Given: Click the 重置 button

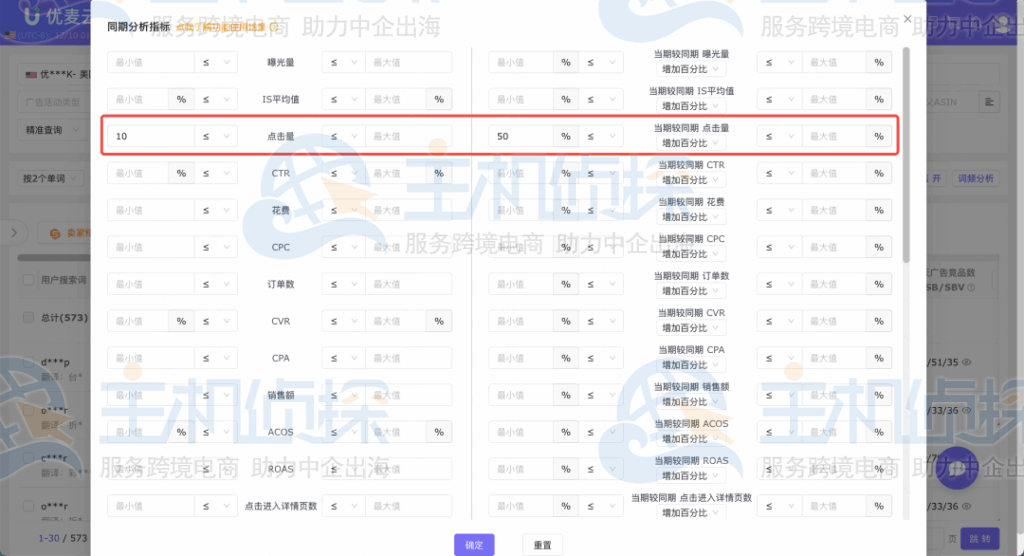Looking at the screenshot, I should 542,545.
